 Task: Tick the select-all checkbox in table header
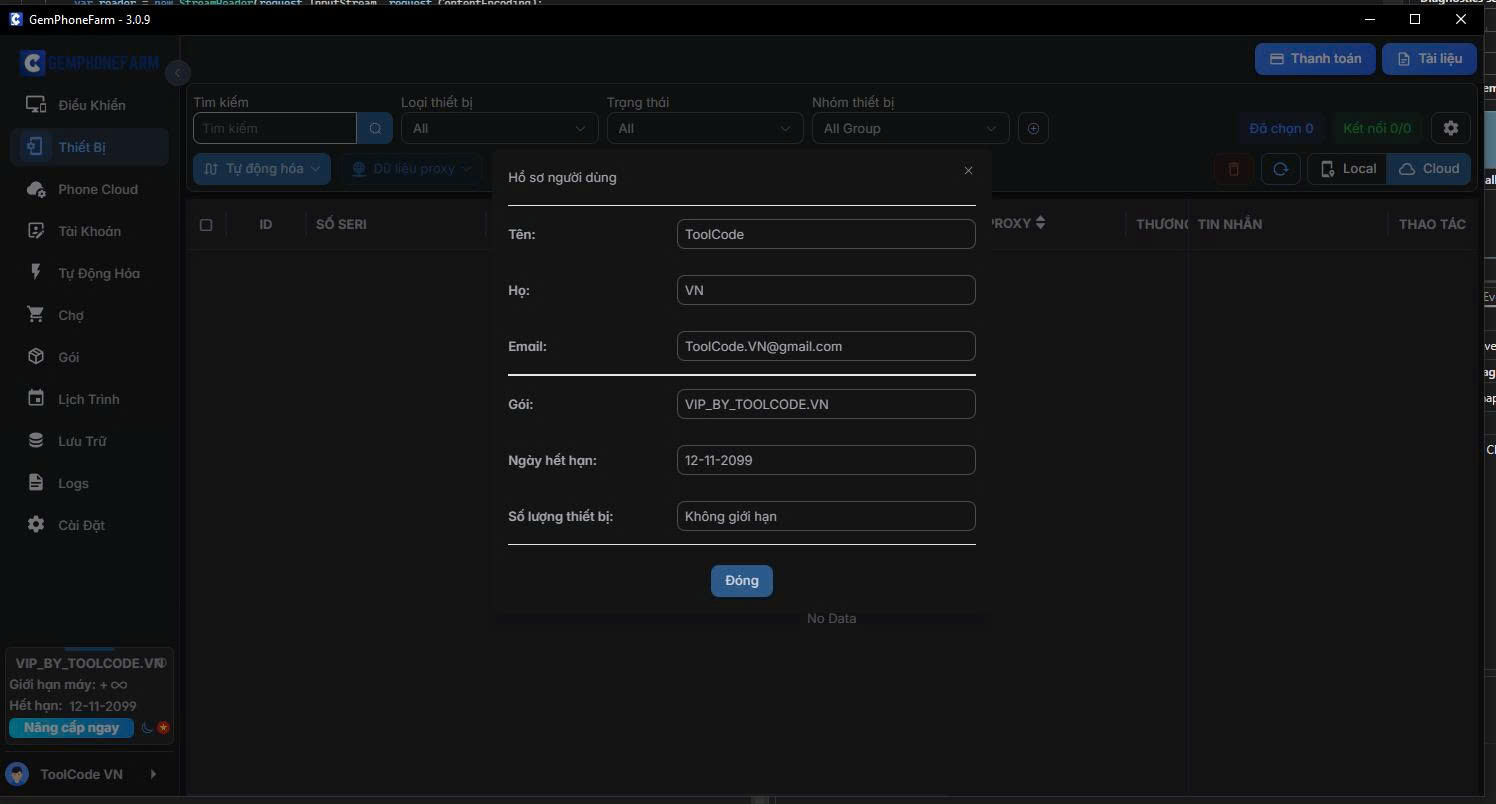click(x=206, y=225)
